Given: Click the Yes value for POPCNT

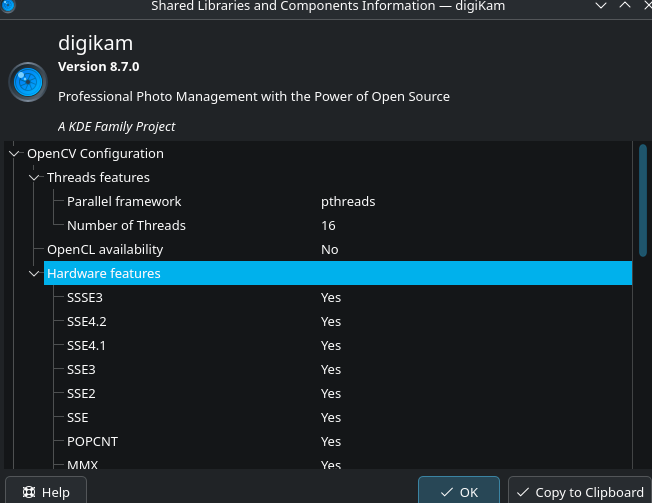Looking at the screenshot, I should (331, 441).
